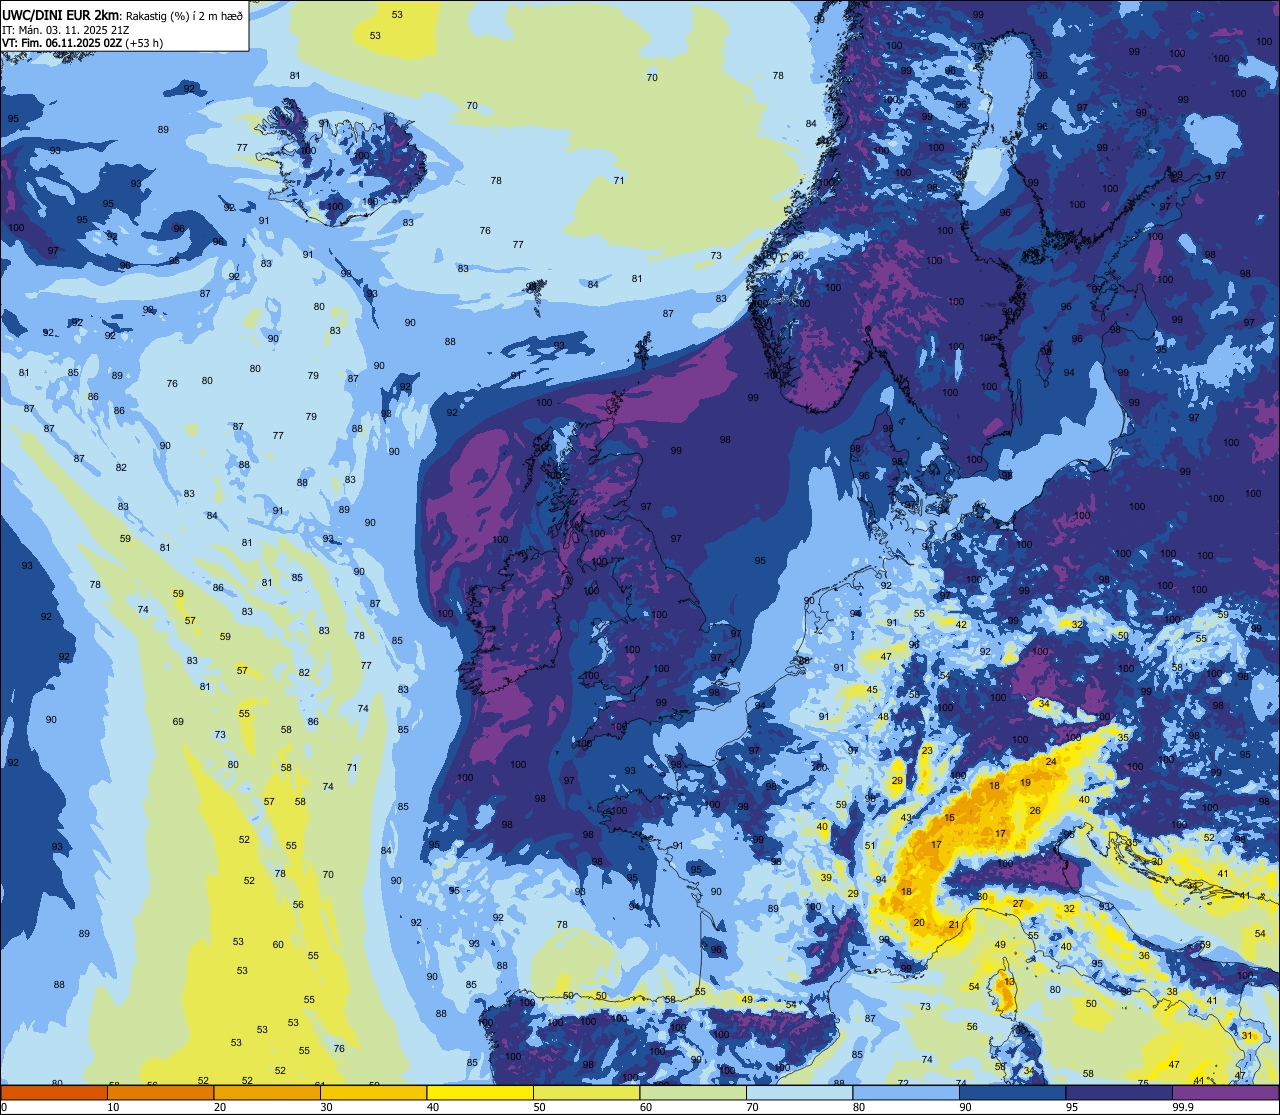
Task: Click the 90–95 dark blue legend swatch
Action: 1012,1092
